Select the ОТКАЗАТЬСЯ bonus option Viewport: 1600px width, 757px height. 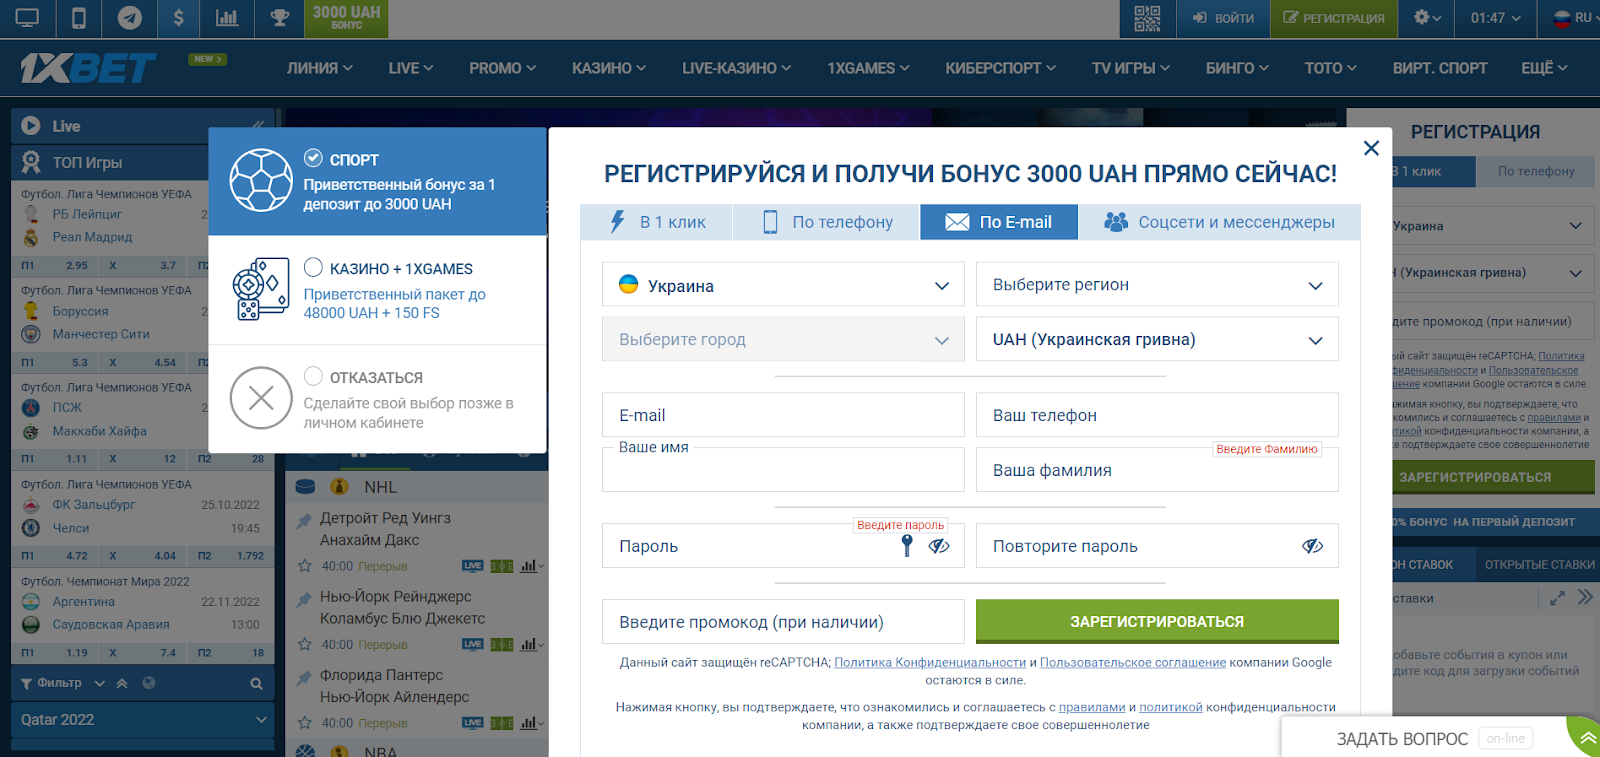(313, 376)
